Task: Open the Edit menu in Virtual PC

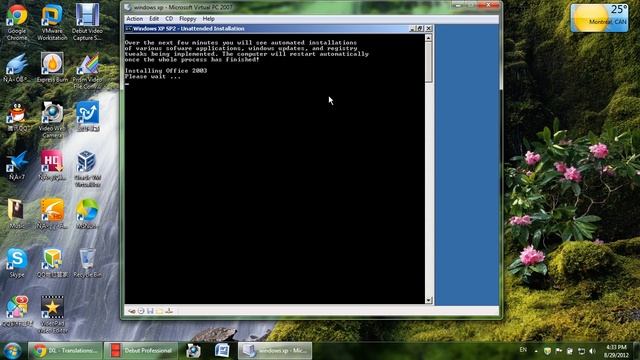Action: (x=154, y=19)
